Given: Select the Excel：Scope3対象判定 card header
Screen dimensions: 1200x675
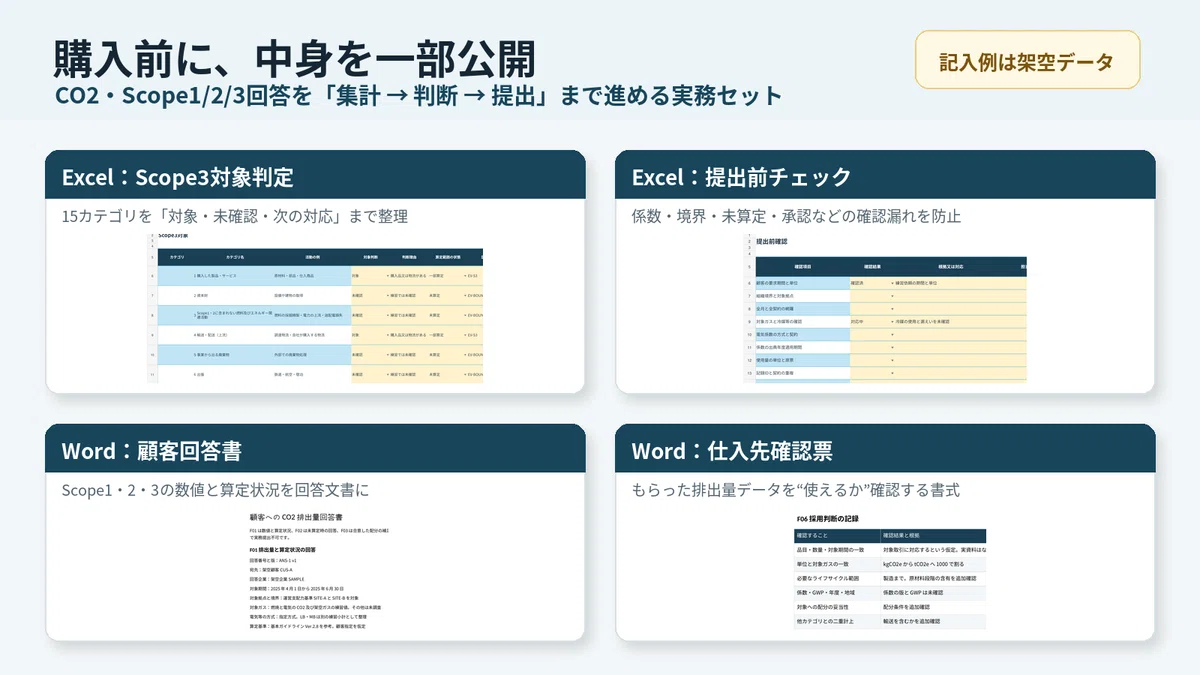Looking at the screenshot, I should point(316,177).
